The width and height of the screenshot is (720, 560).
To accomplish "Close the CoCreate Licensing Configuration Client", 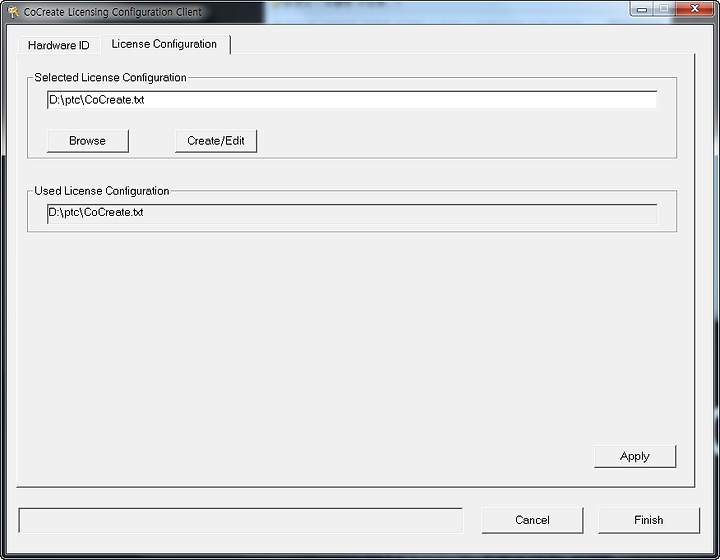I will pyautogui.click(x=695, y=9).
